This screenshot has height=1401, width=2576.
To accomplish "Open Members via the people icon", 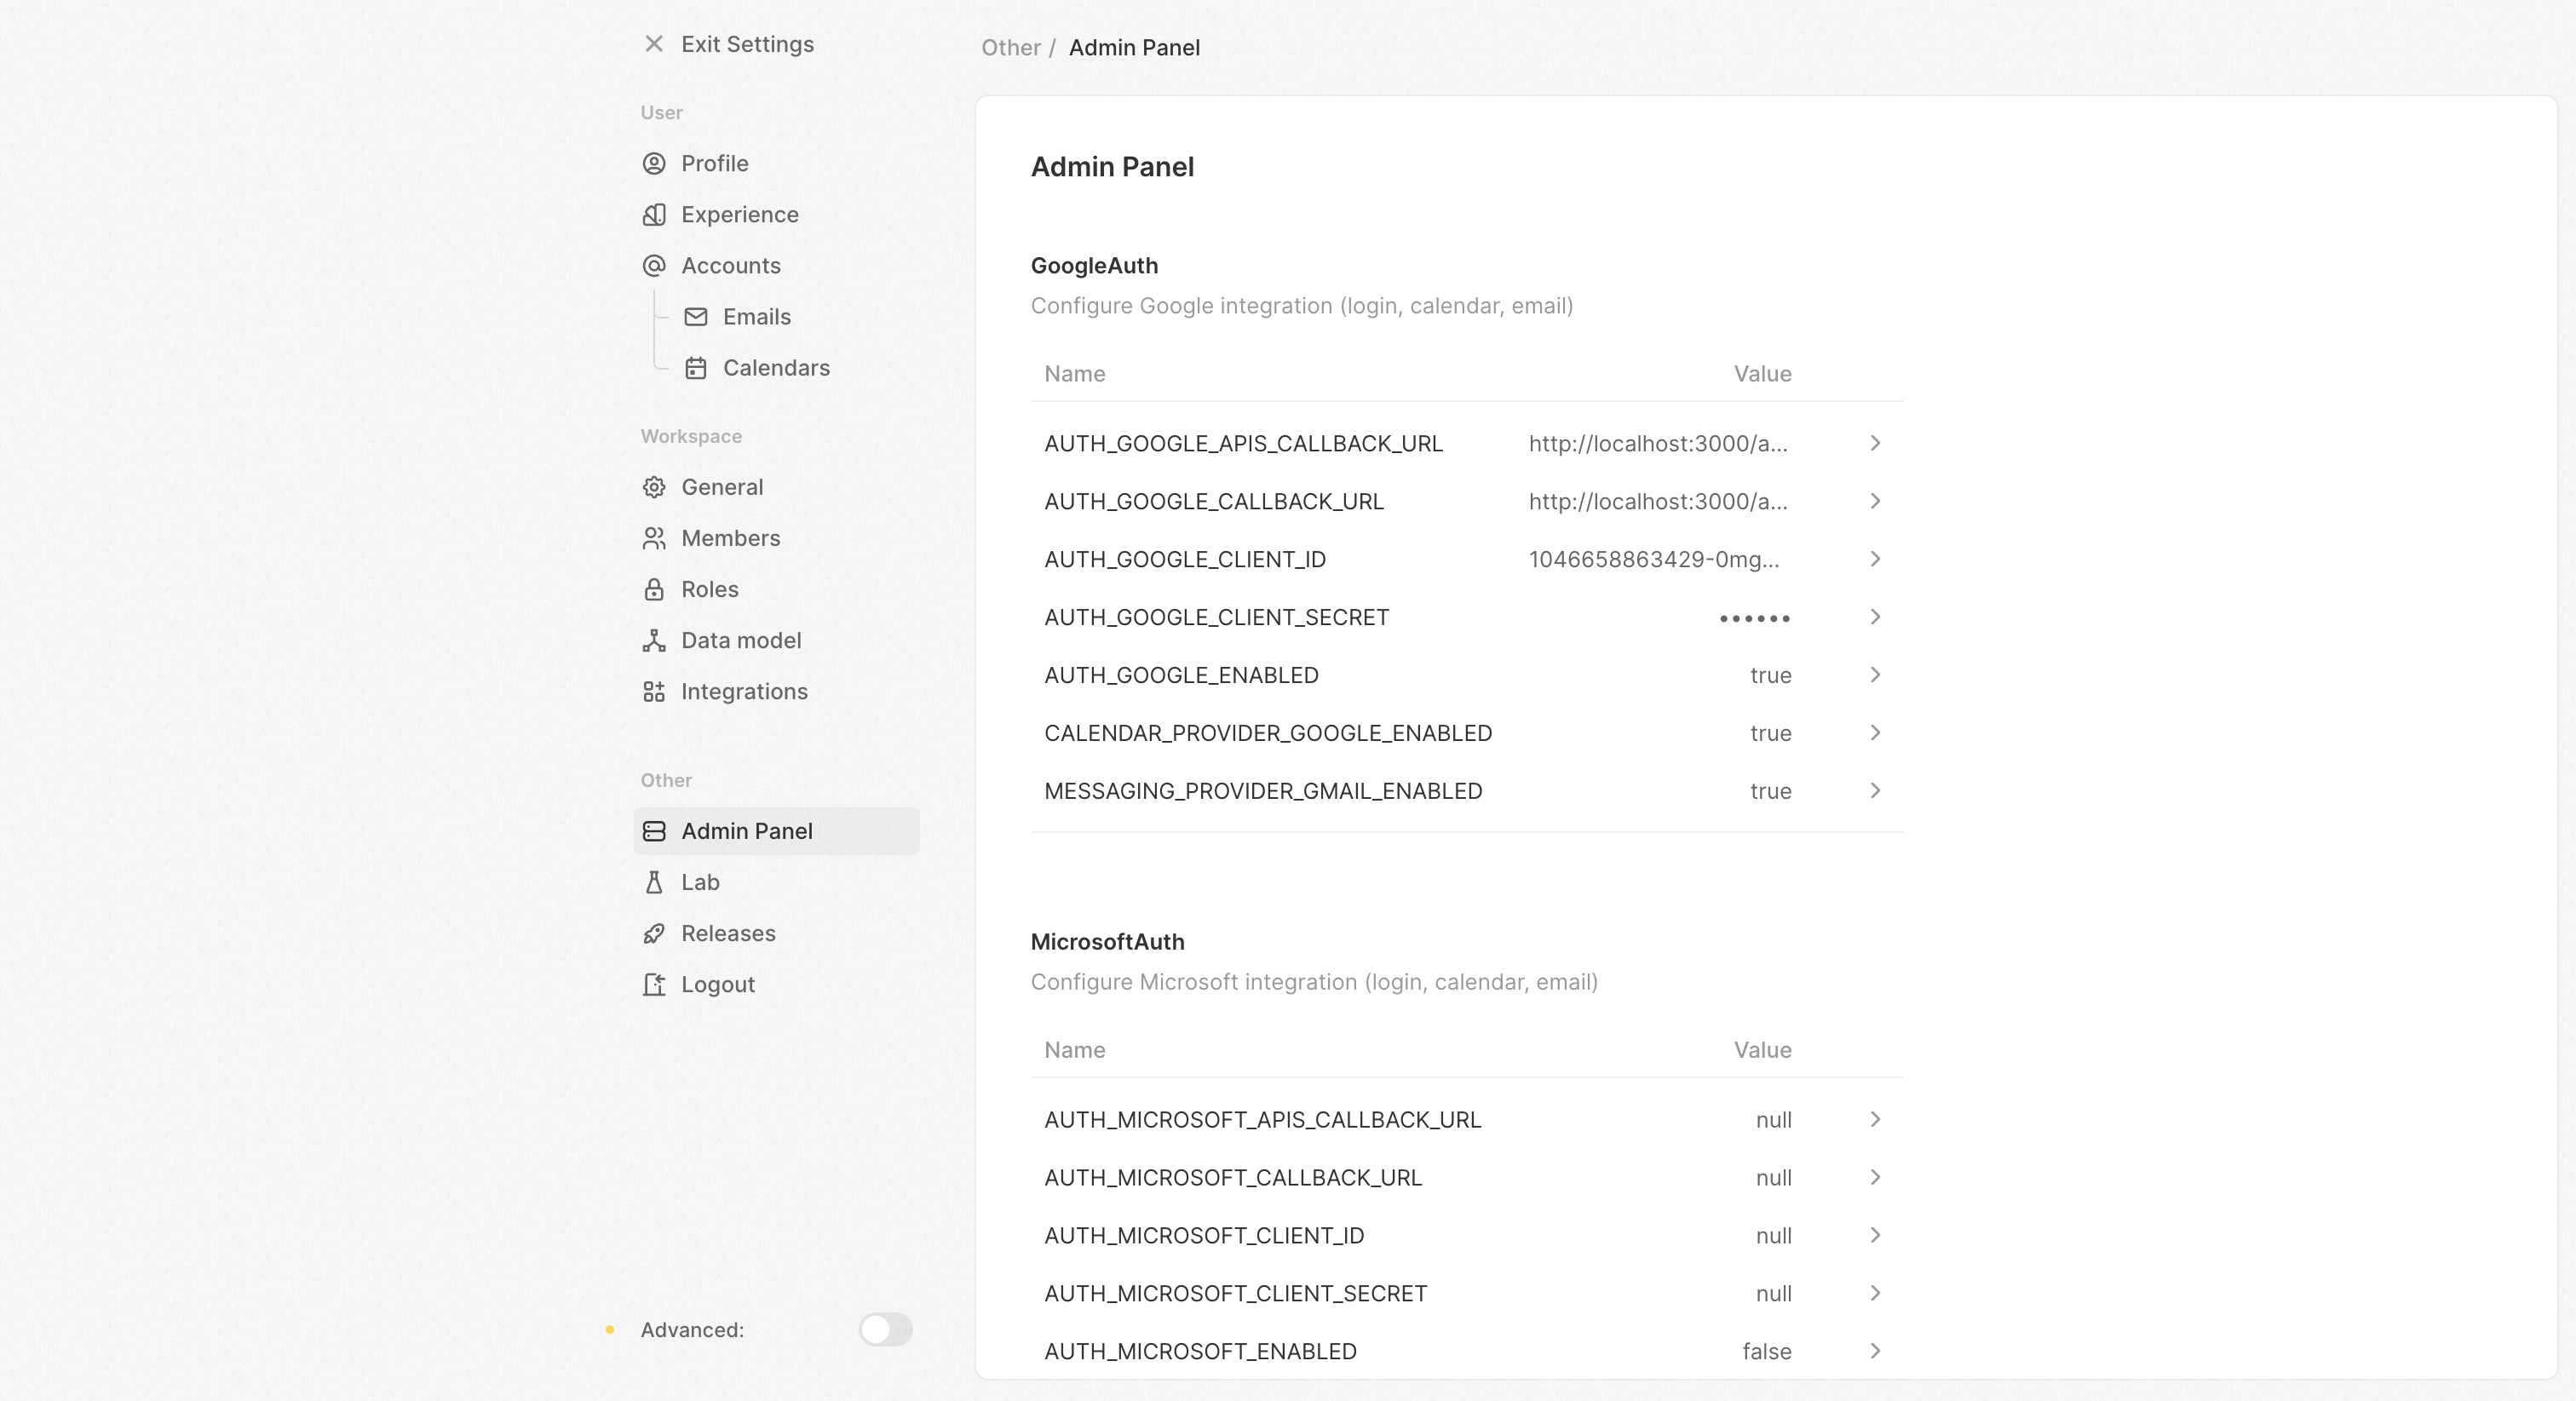I will [x=654, y=538].
